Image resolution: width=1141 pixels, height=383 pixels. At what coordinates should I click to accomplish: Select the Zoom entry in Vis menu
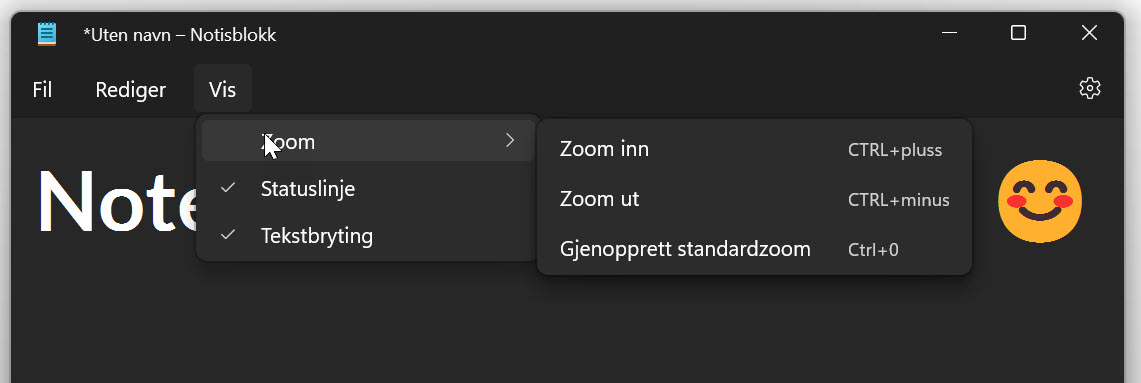[x=368, y=141]
